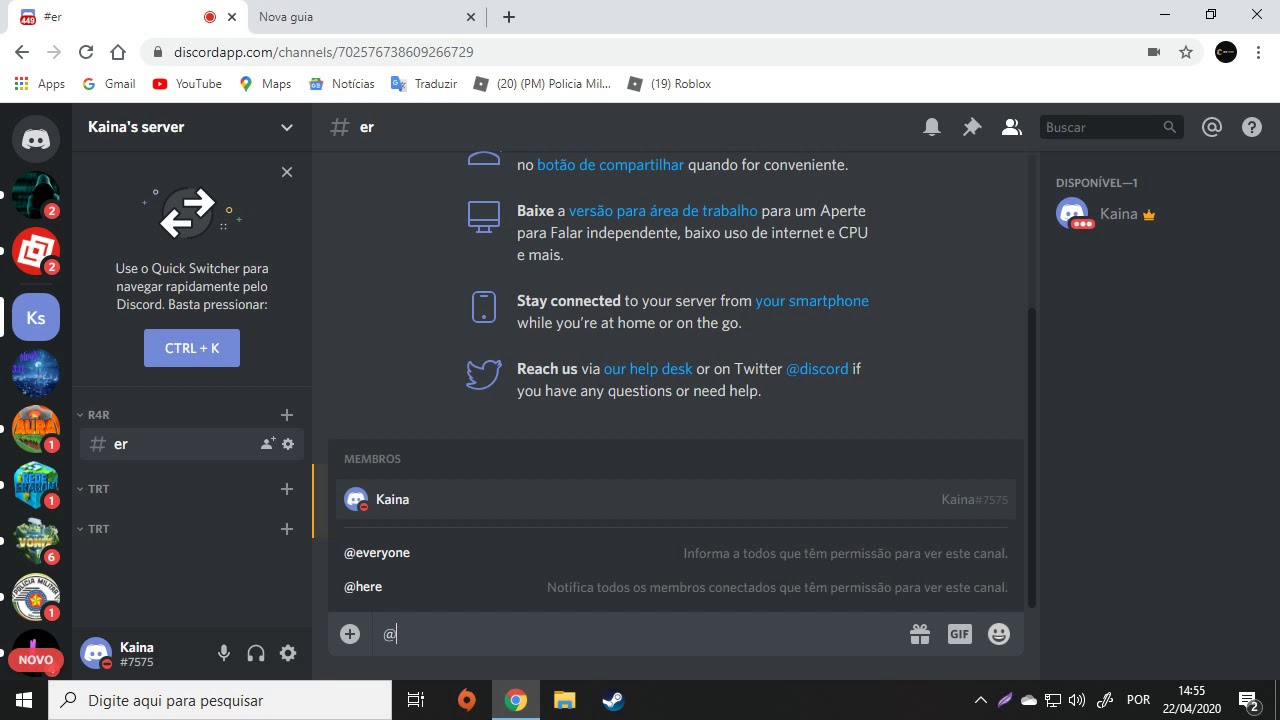Open the red cube logo server
This screenshot has width=1280, height=720.
[36, 251]
